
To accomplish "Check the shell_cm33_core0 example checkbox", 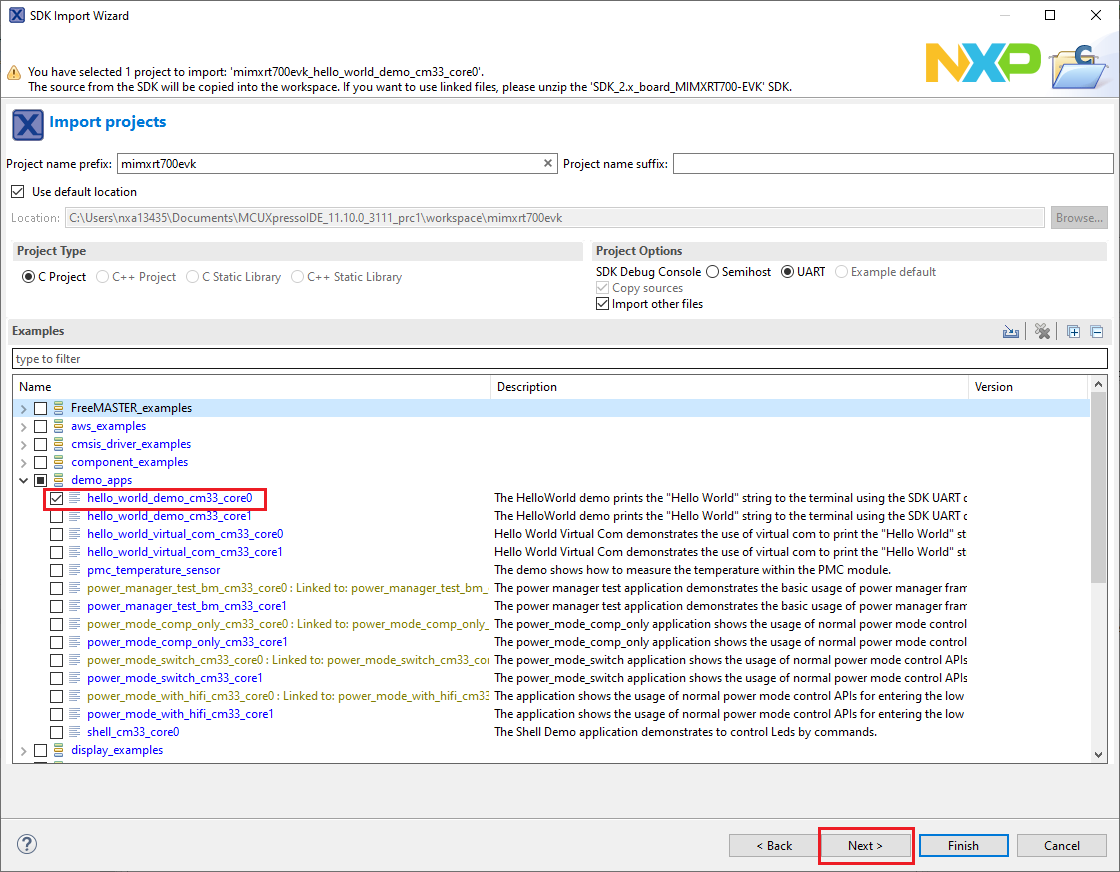I will pos(57,732).
